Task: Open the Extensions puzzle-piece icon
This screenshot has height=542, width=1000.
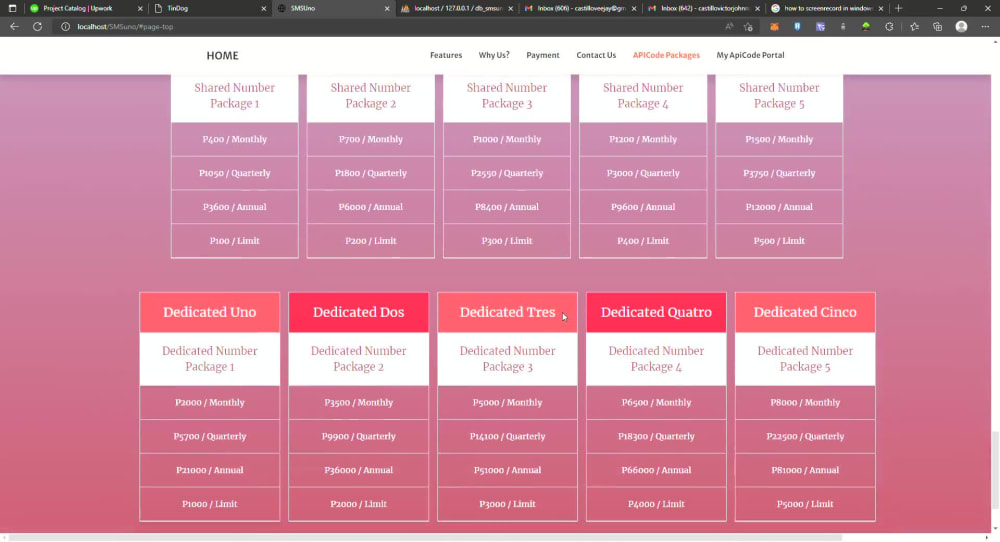Action: click(x=889, y=27)
